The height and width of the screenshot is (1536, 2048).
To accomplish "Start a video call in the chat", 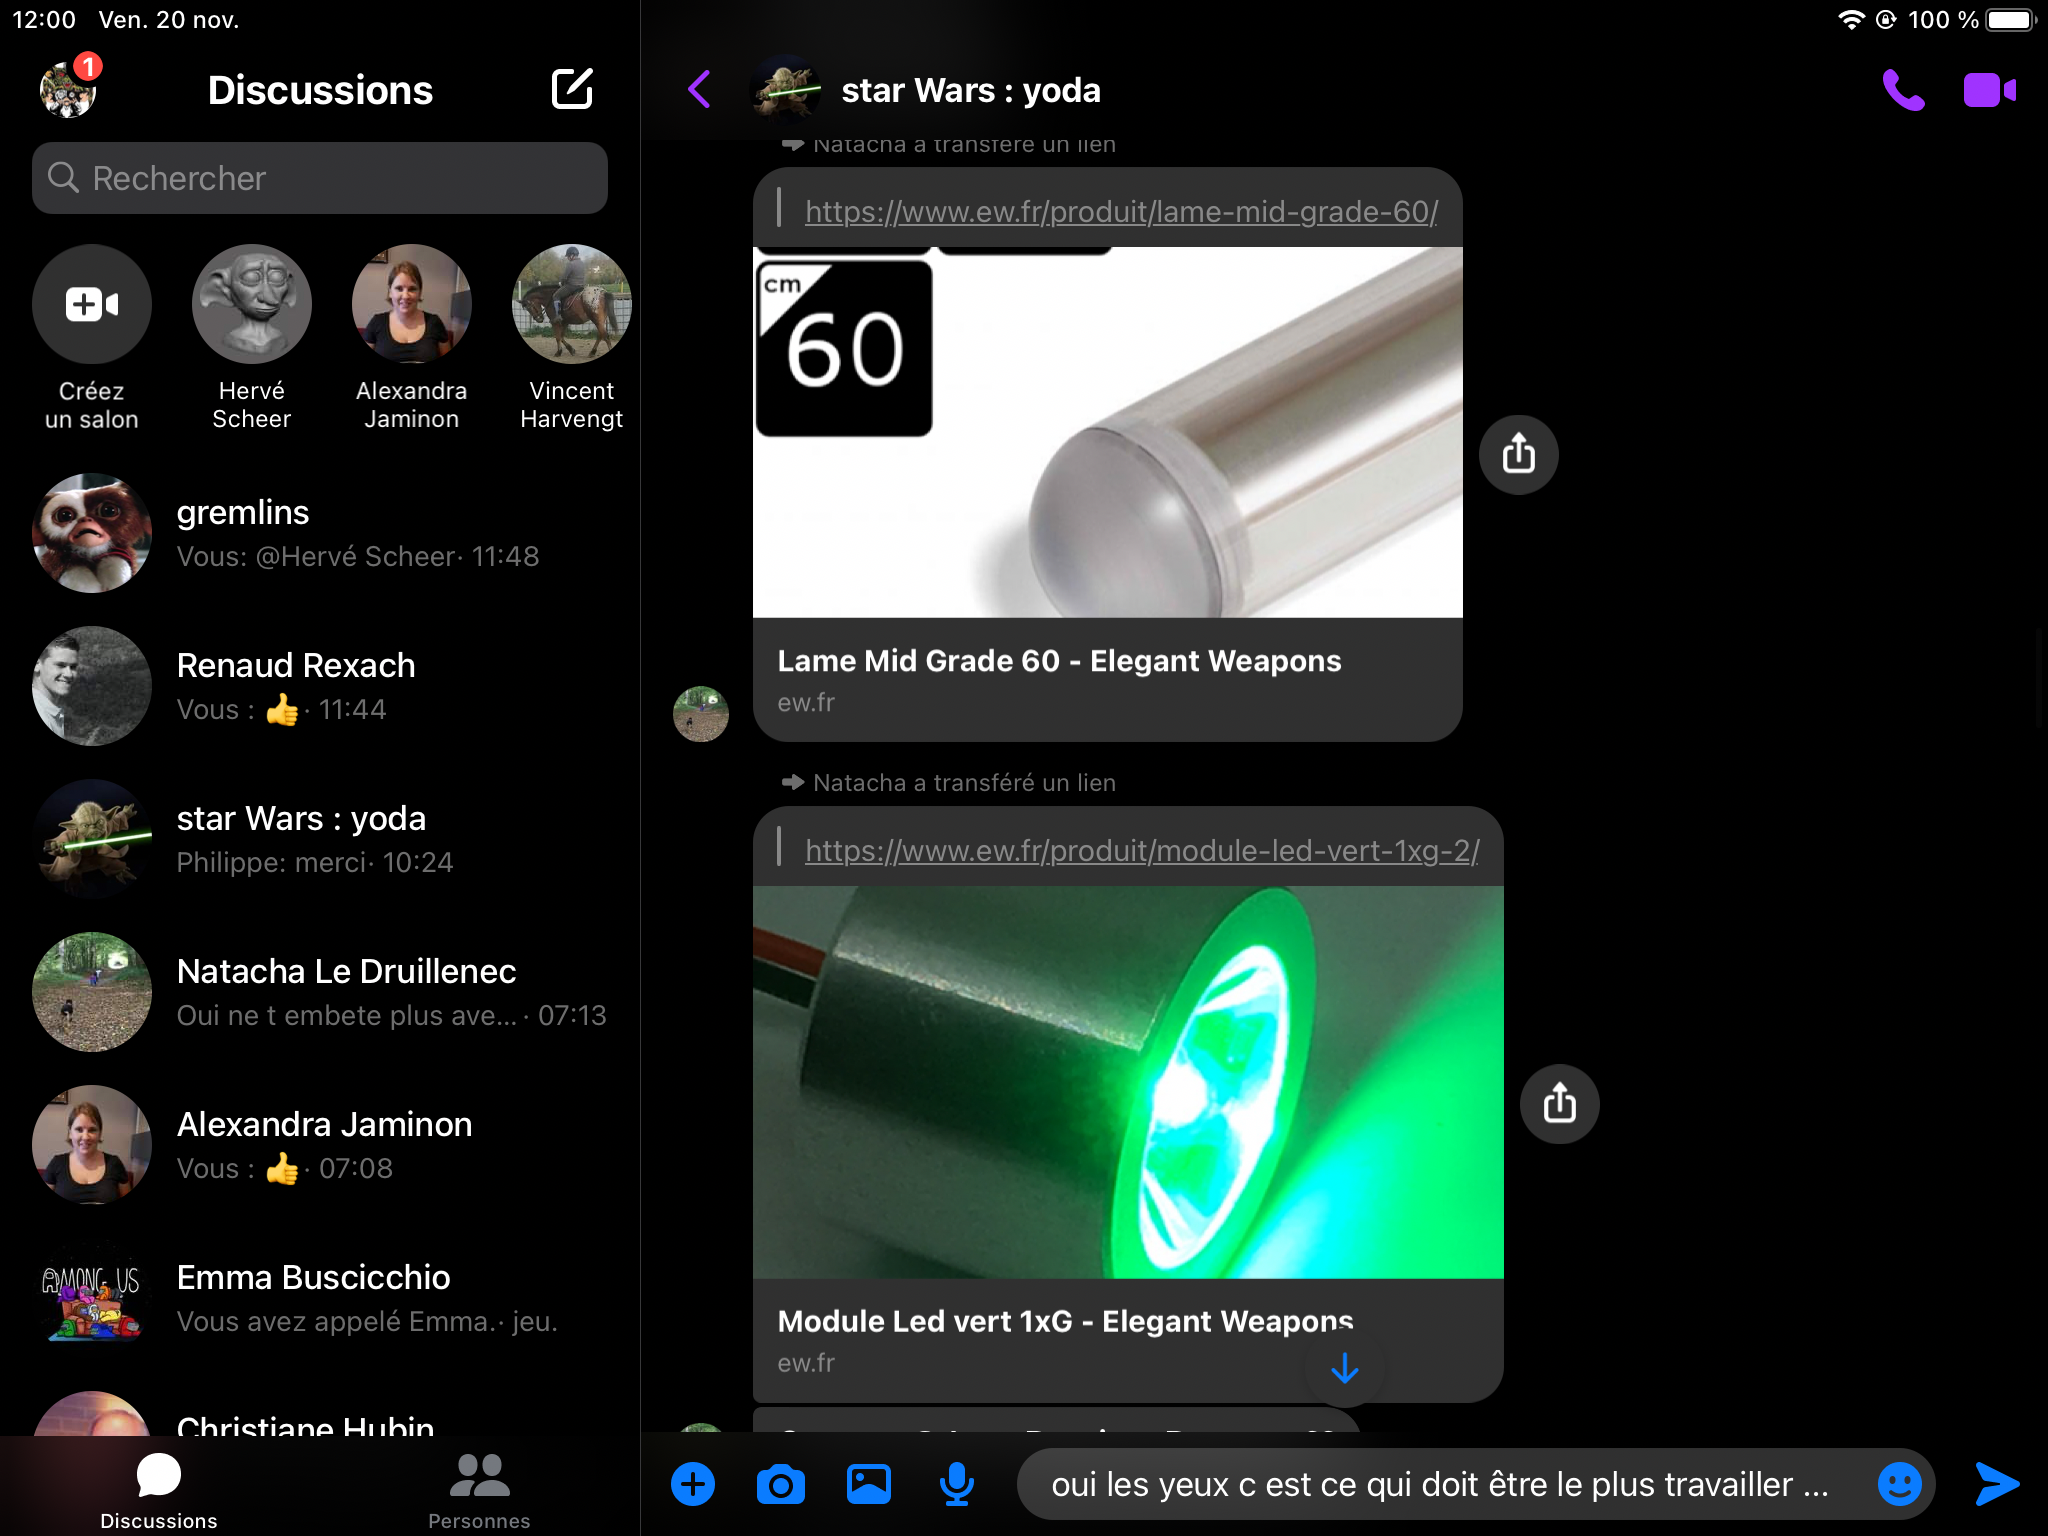I will point(1989,90).
